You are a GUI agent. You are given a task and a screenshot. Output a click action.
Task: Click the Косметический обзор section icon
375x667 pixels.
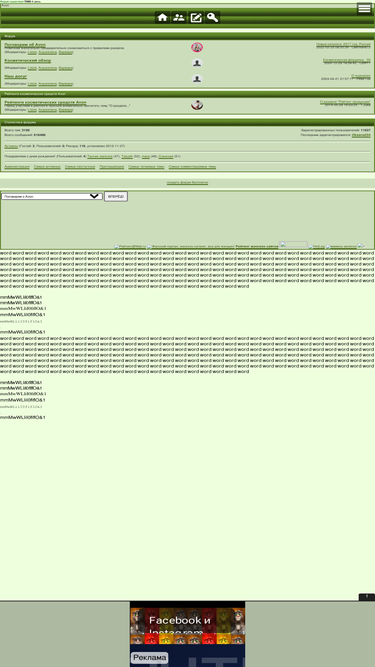click(197, 63)
